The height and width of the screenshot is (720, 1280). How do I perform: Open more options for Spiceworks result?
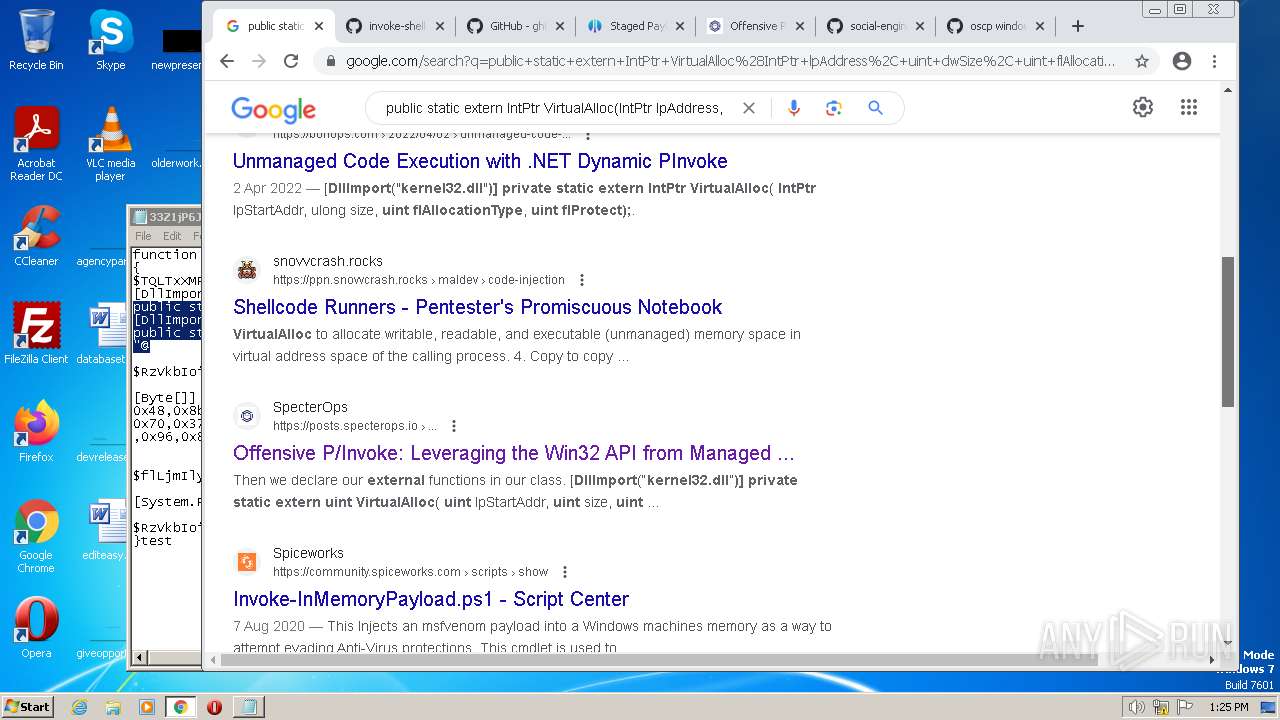[565, 572]
